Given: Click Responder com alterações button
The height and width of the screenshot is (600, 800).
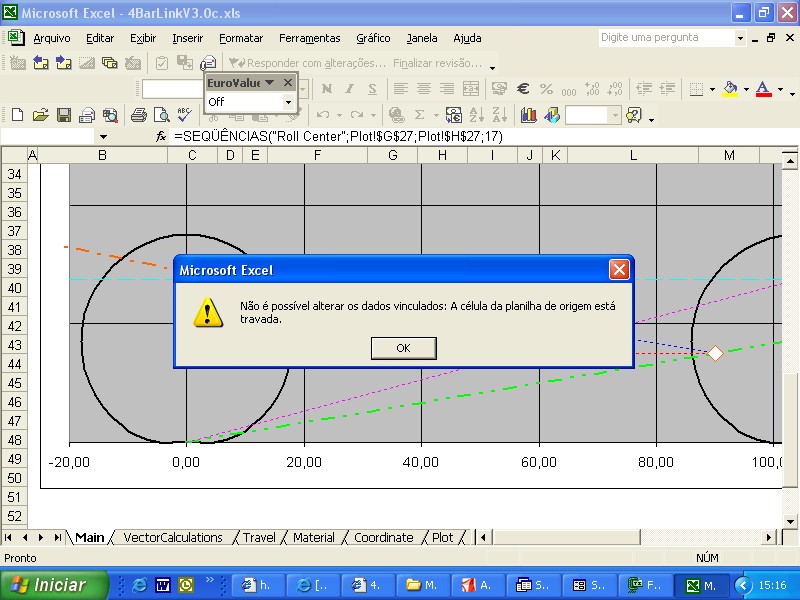Looking at the screenshot, I should point(307,63).
